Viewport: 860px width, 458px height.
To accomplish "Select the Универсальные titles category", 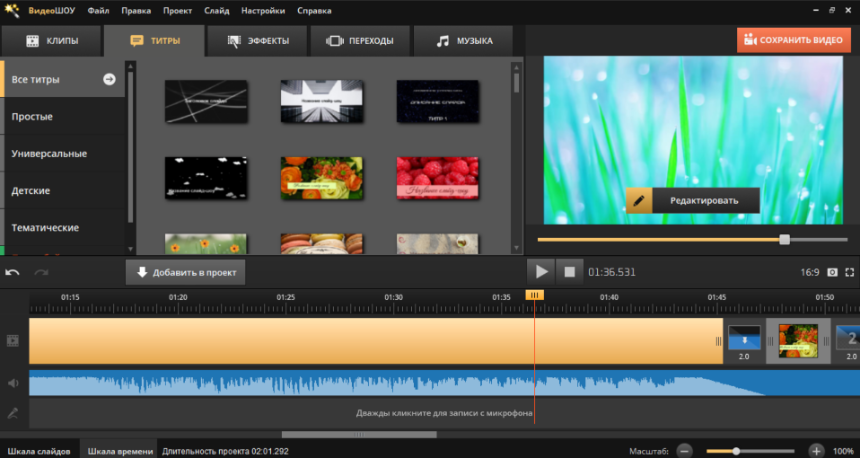I will pyautogui.click(x=64, y=154).
